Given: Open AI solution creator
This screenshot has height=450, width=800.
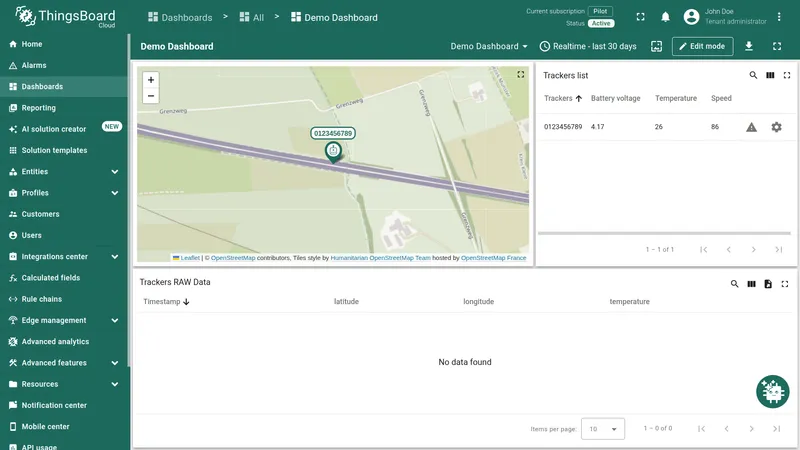Looking at the screenshot, I should coord(64,129).
